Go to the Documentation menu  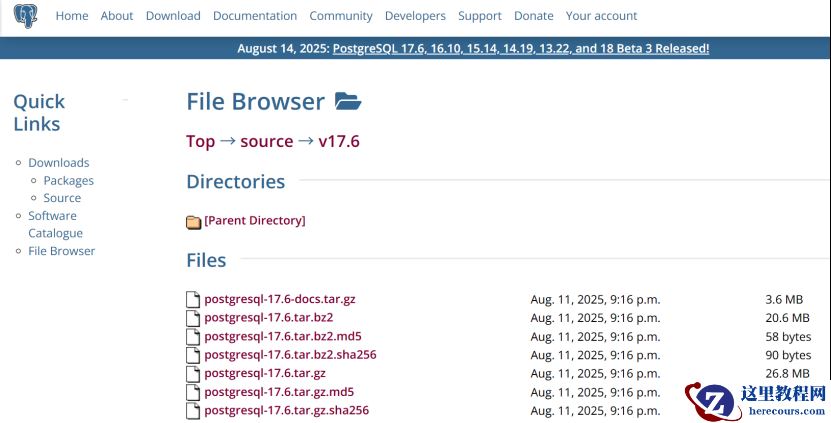[255, 16]
